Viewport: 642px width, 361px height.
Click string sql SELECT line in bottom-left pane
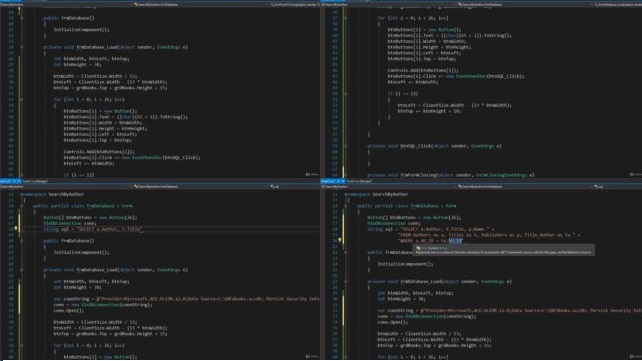click(93, 229)
